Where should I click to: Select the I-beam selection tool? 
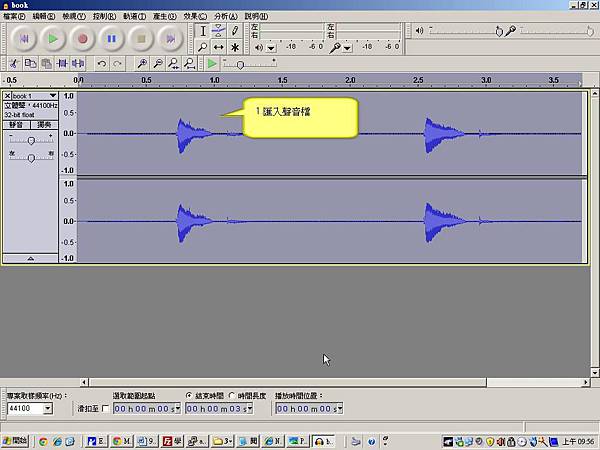coord(203,31)
